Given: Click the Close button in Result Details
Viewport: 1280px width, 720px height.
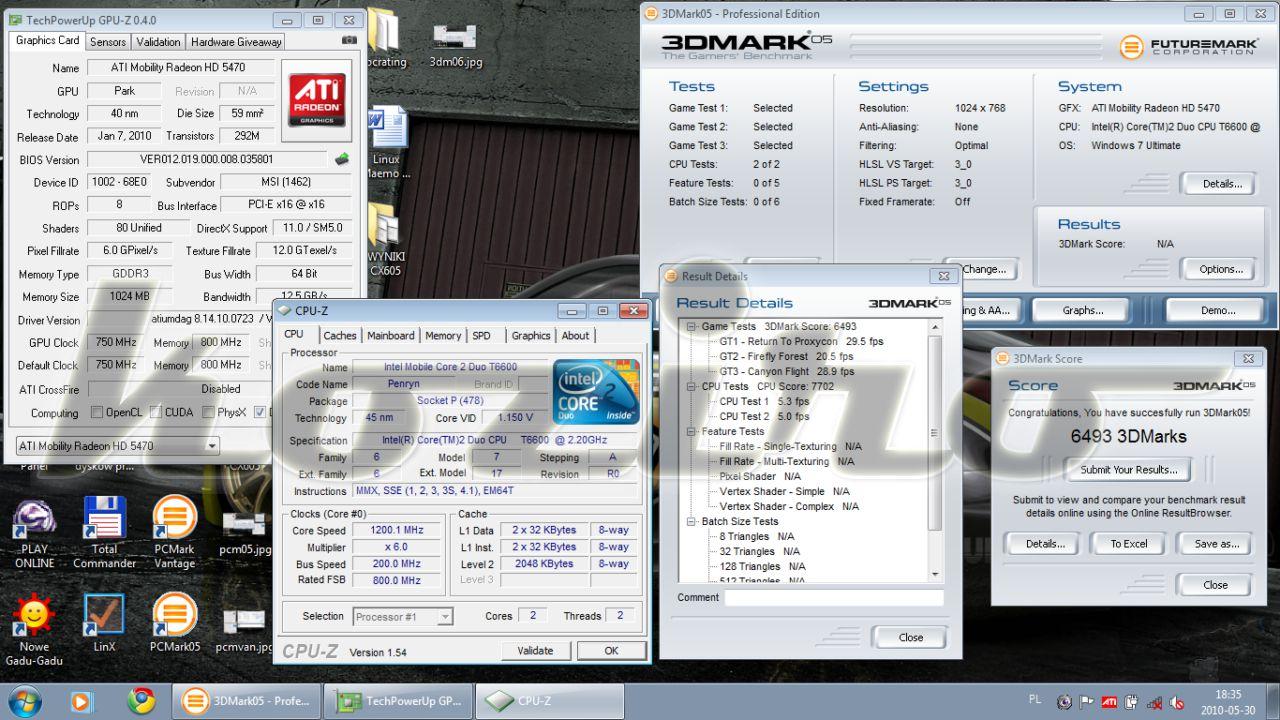Looking at the screenshot, I should tap(910, 637).
